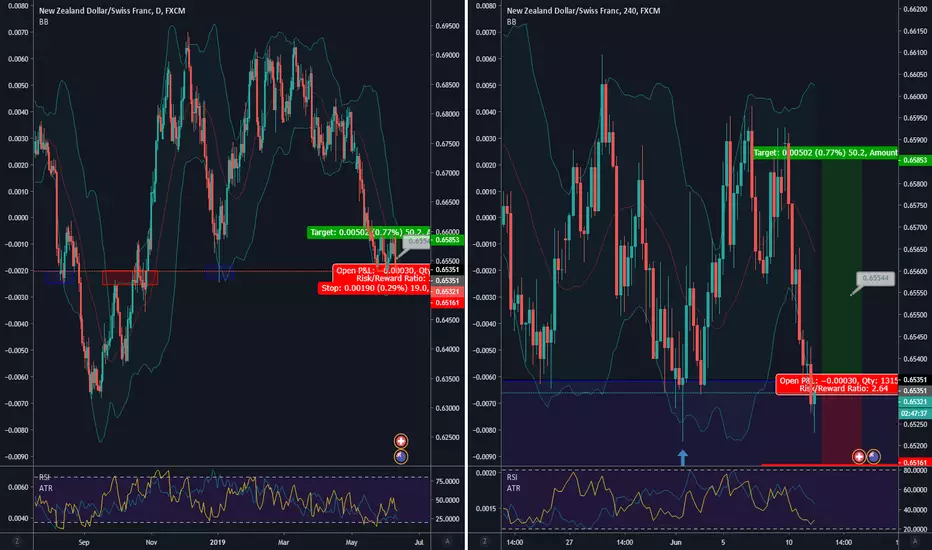Click the Mar label on daily time axis
The image size is (932, 550).
[x=284, y=542]
